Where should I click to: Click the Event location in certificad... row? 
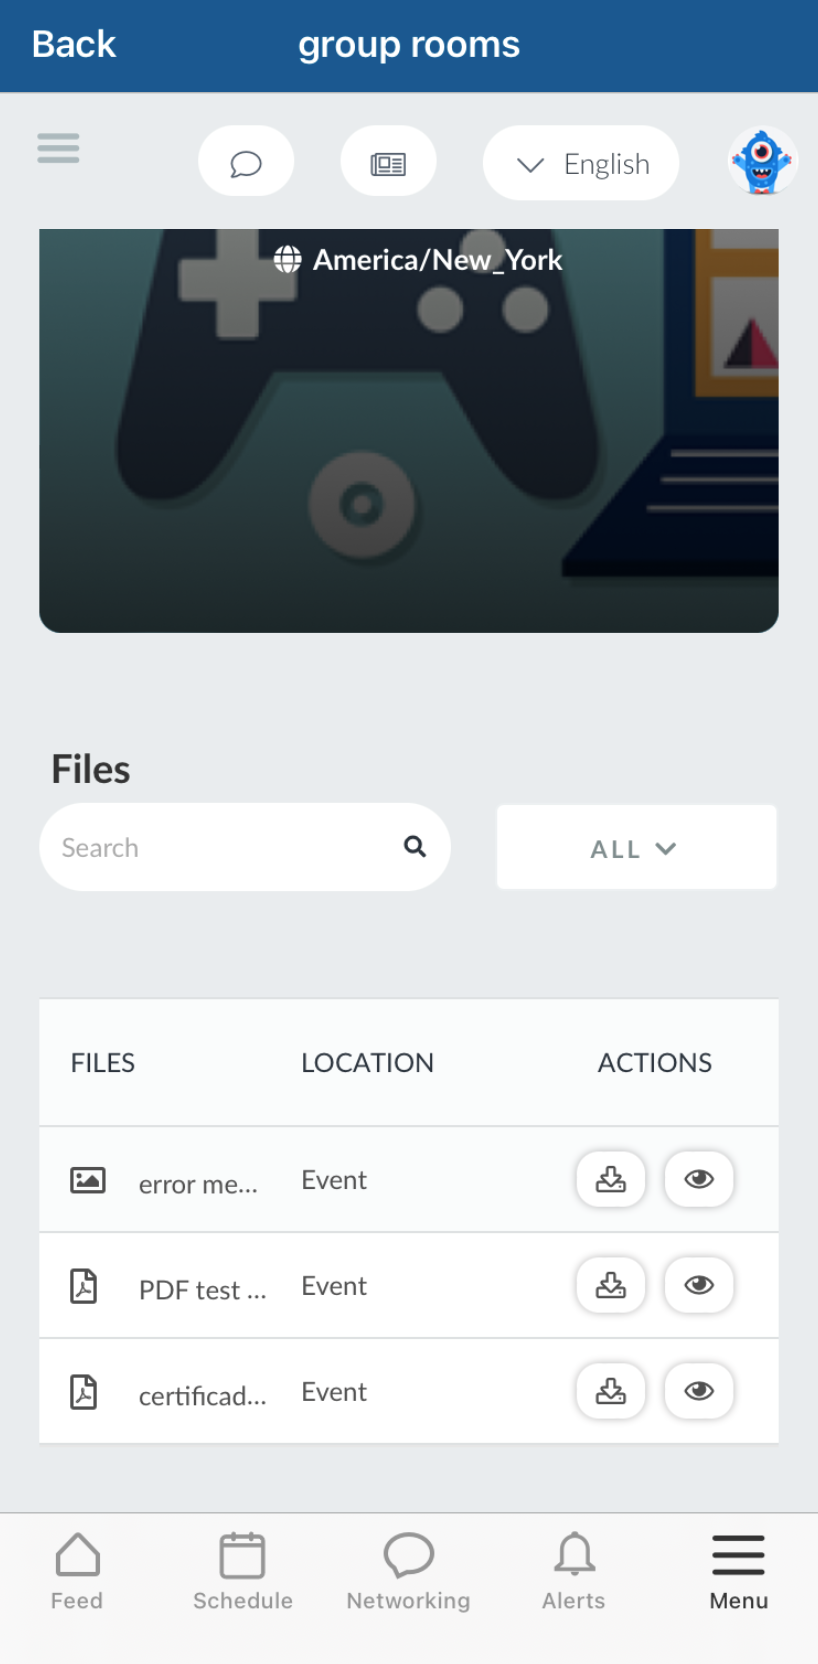[334, 1392]
